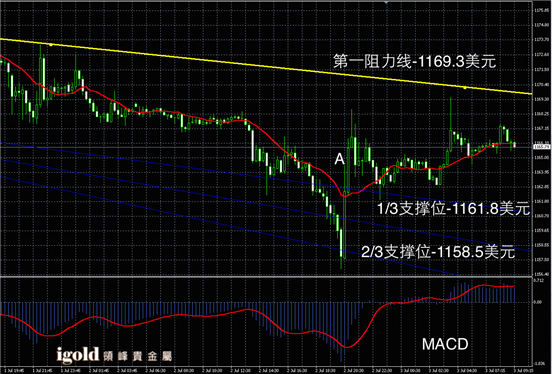Image resolution: width=552 pixels, height=374 pixels.
Task: Select the 1/3支撑位-1161.8美元 text label
Action: click(453, 208)
